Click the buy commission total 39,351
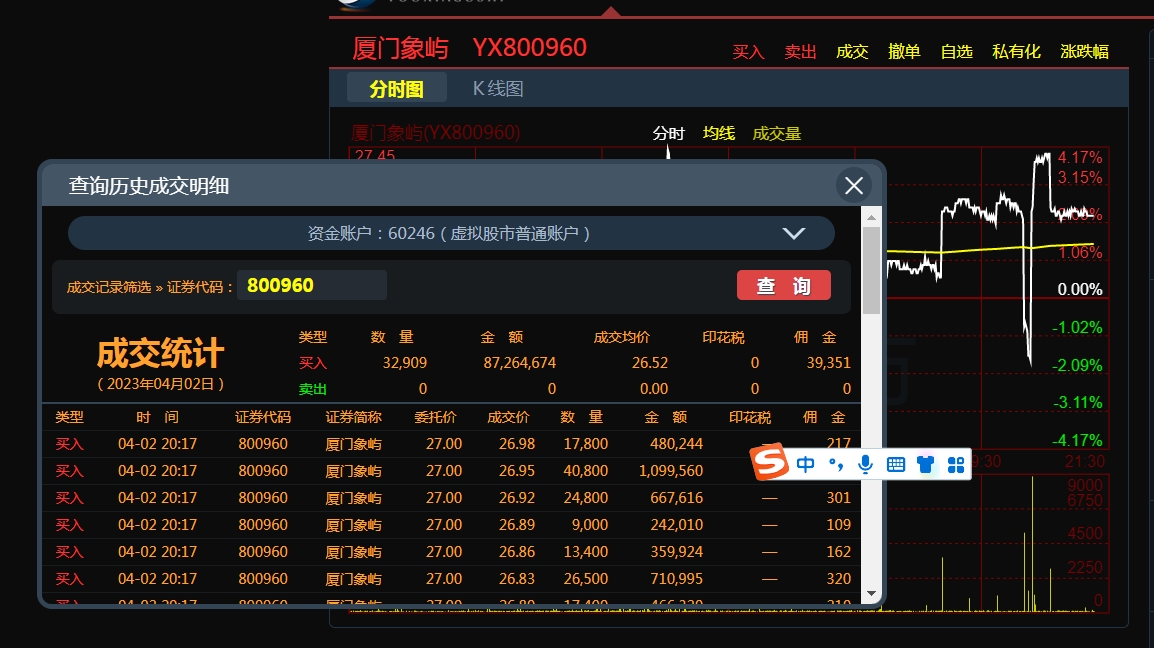1154x648 pixels. [829, 363]
